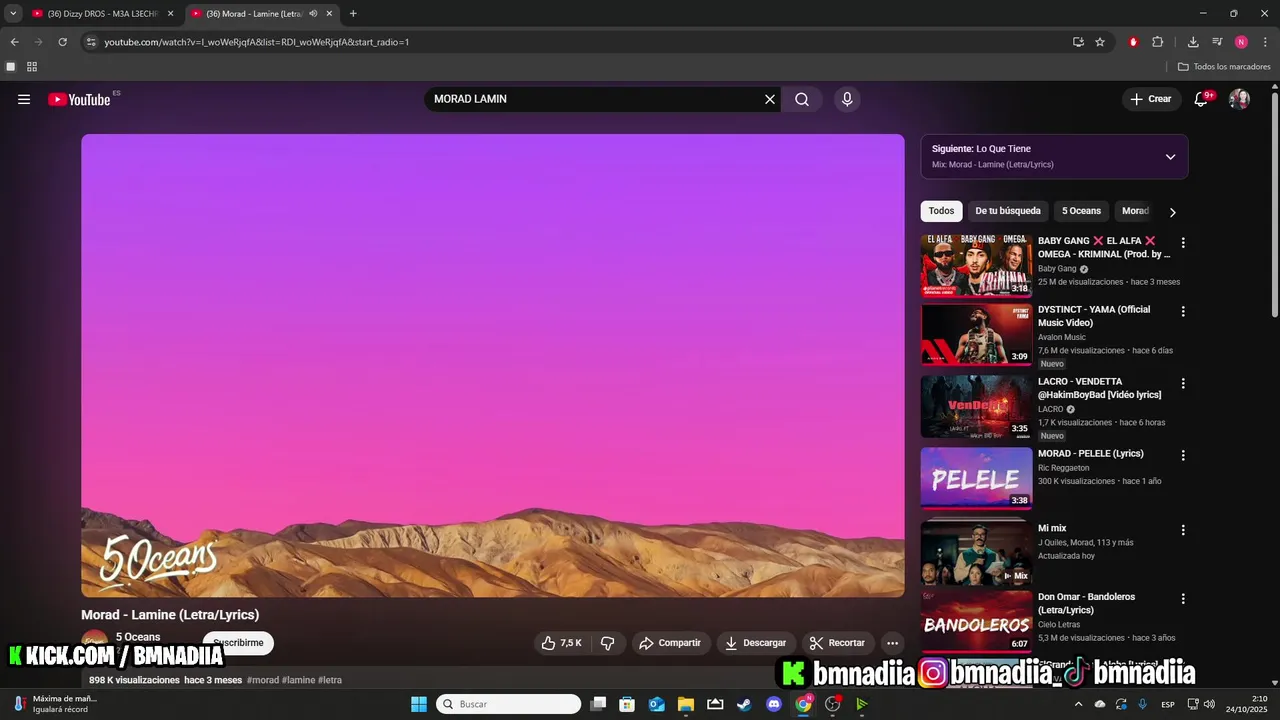The height and width of the screenshot is (720, 1280).
Task: Open Don Omar - Bandoleros title link
Action: [x=1087, y=603]
